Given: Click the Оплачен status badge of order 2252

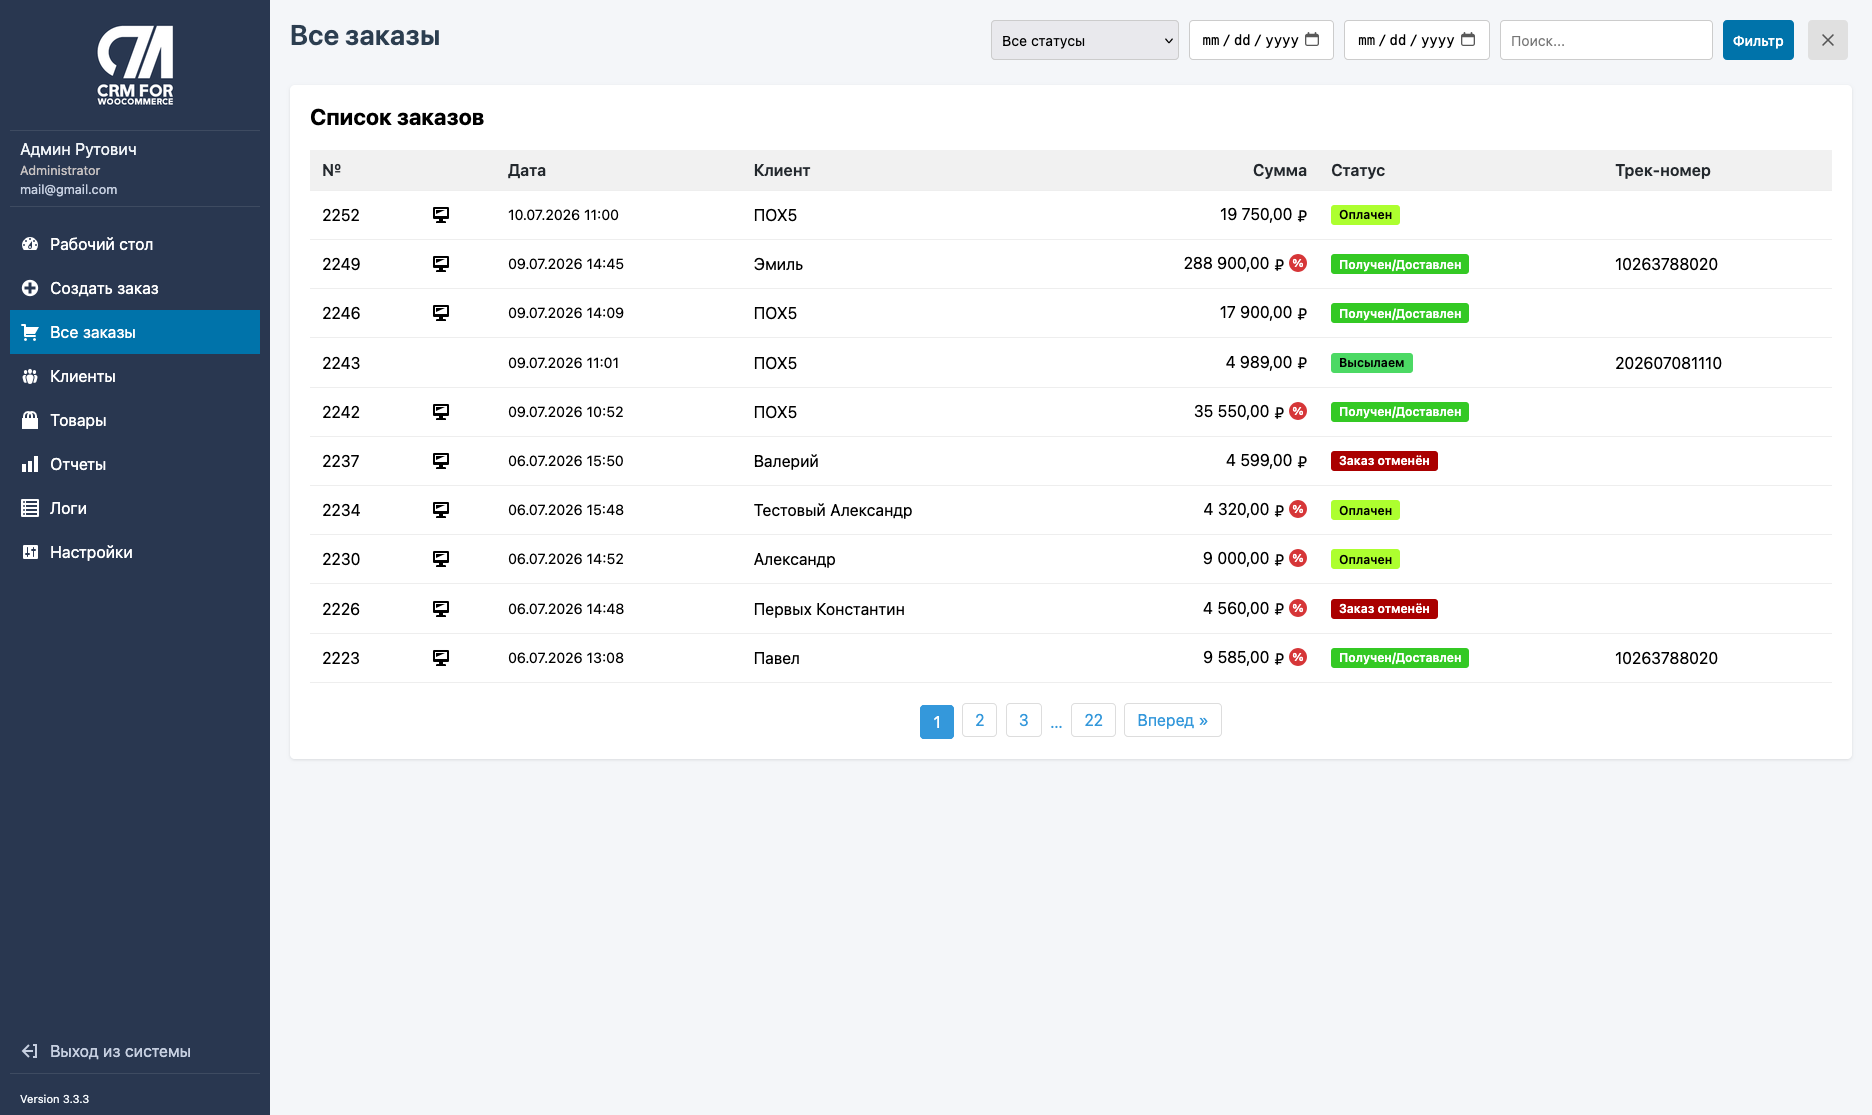Looking at the screenshot, I should pyautogui.click(x=1365, y=215).
